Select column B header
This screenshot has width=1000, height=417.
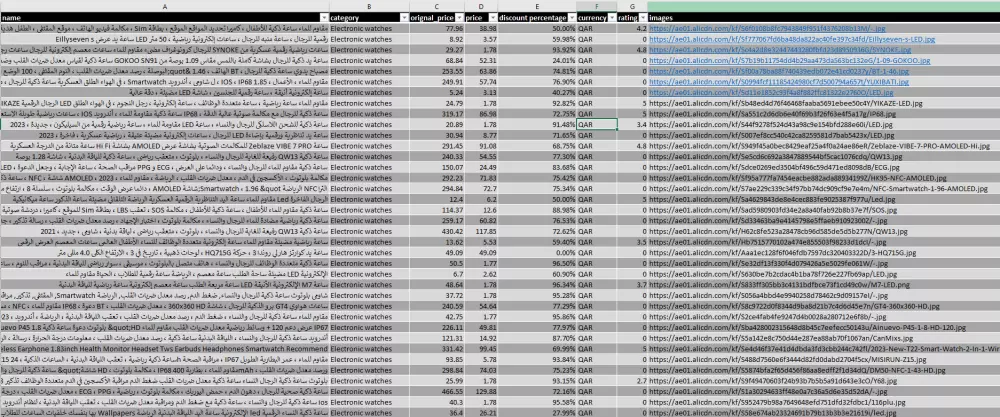[x=369, y=6]
